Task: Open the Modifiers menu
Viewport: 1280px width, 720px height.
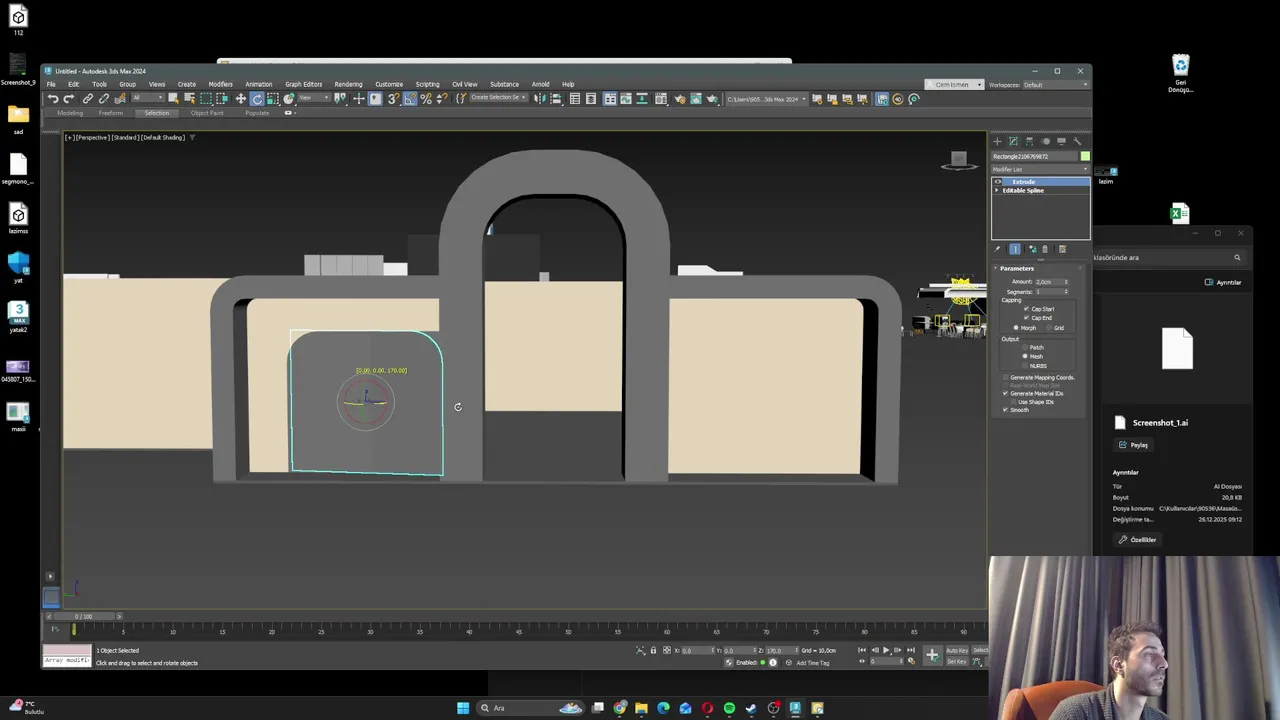Action: (x=220, y=84)
